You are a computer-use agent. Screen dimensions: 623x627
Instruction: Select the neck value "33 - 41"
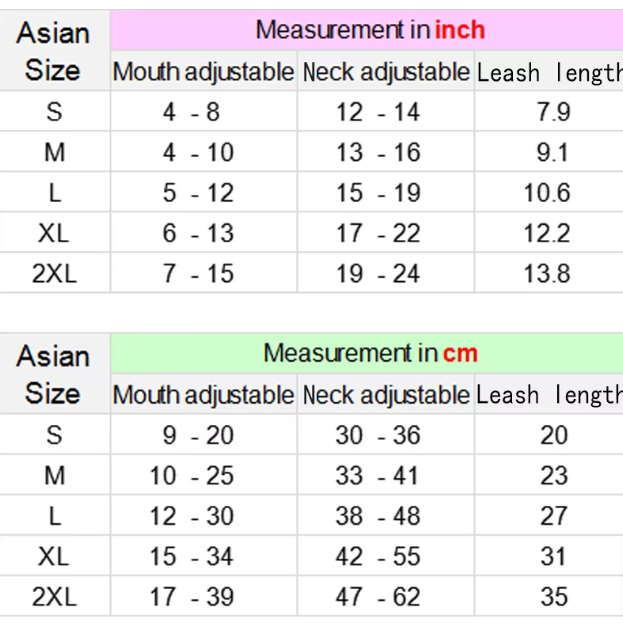tap(377, 476)
